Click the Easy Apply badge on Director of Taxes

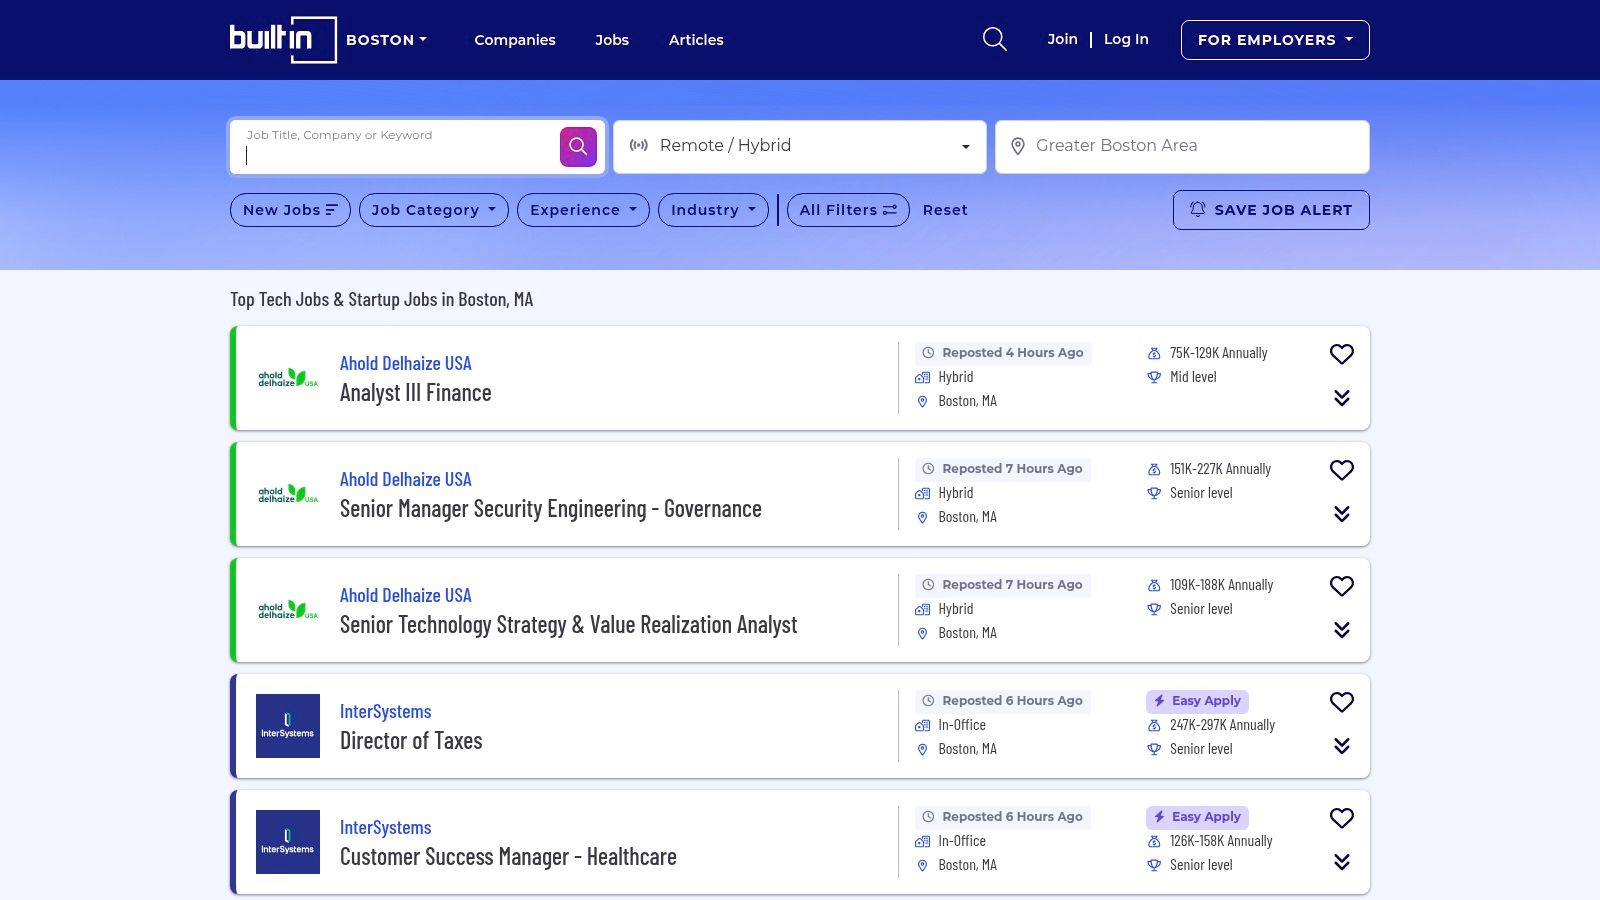1197,701
